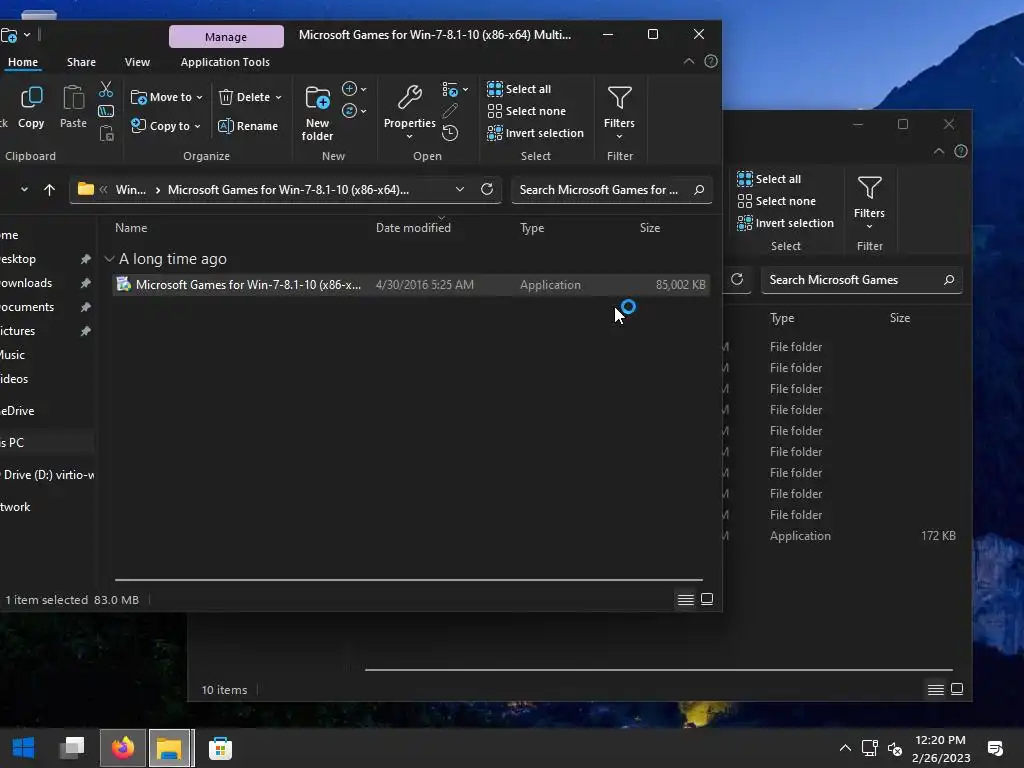Click Invert selection in front window
Image resolution: width=1024 pixels, height=768 pixels.
click(x=536, y=133)
